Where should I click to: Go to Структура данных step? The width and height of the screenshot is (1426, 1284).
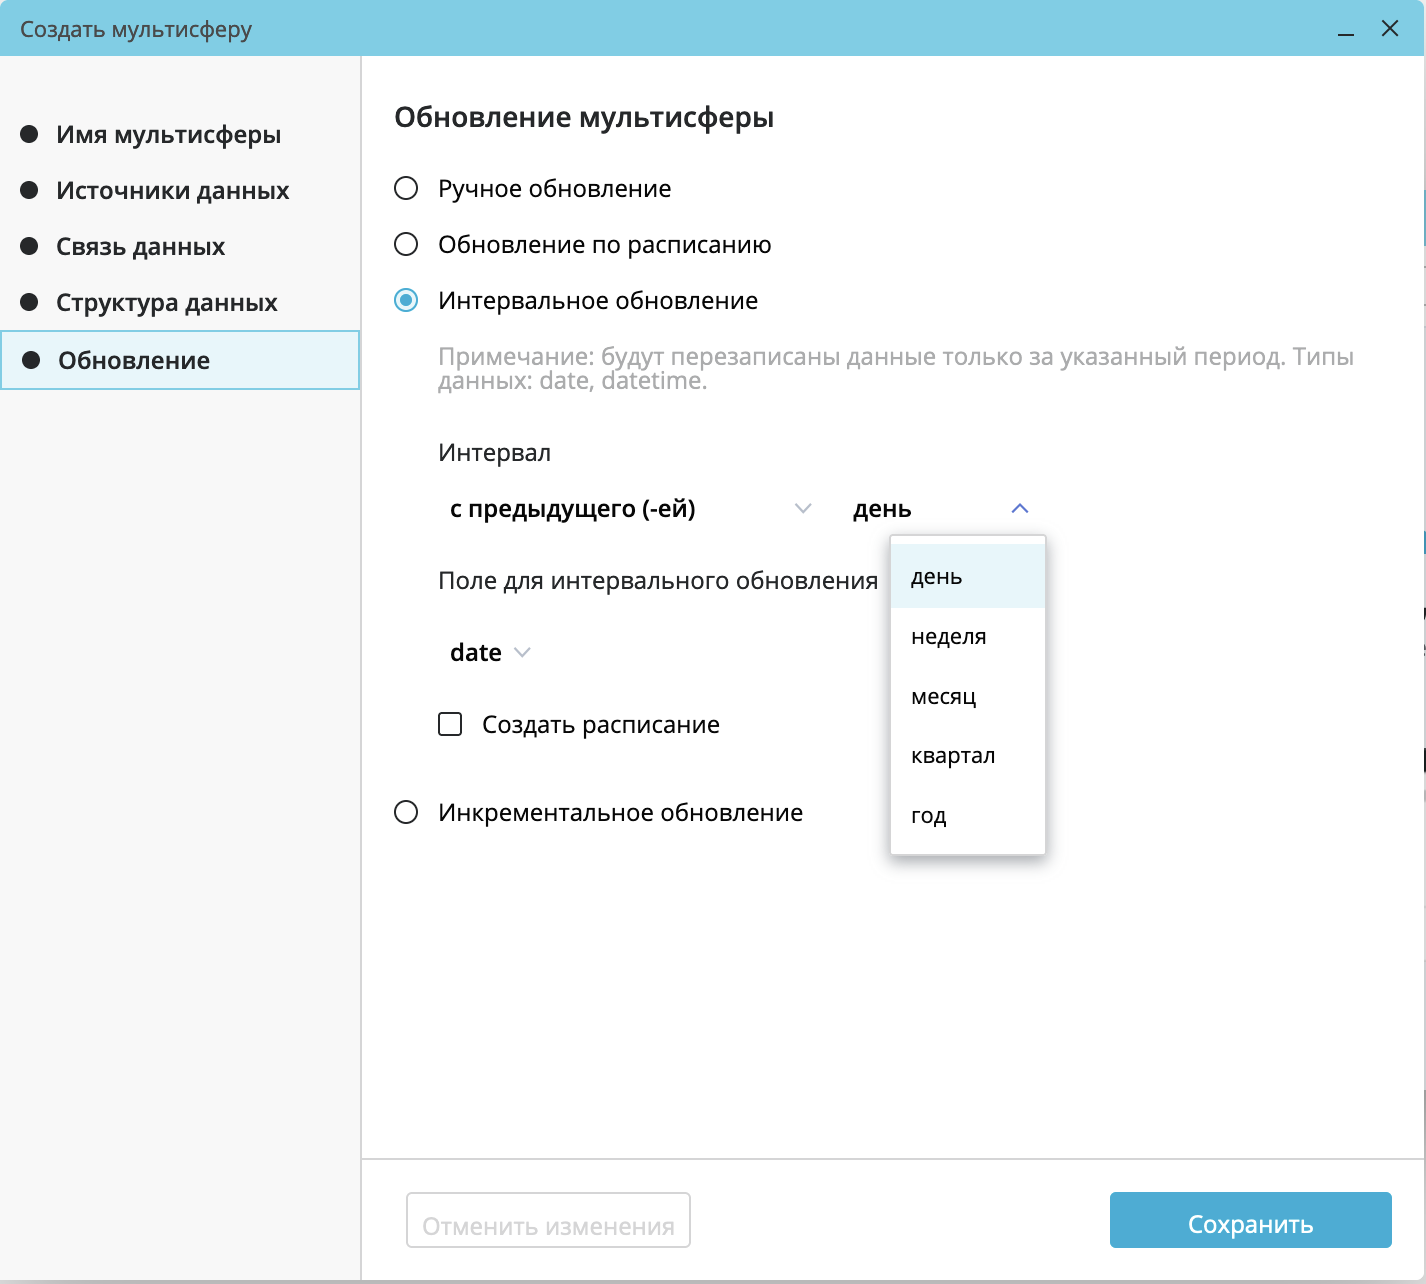(x=180, y=303)
